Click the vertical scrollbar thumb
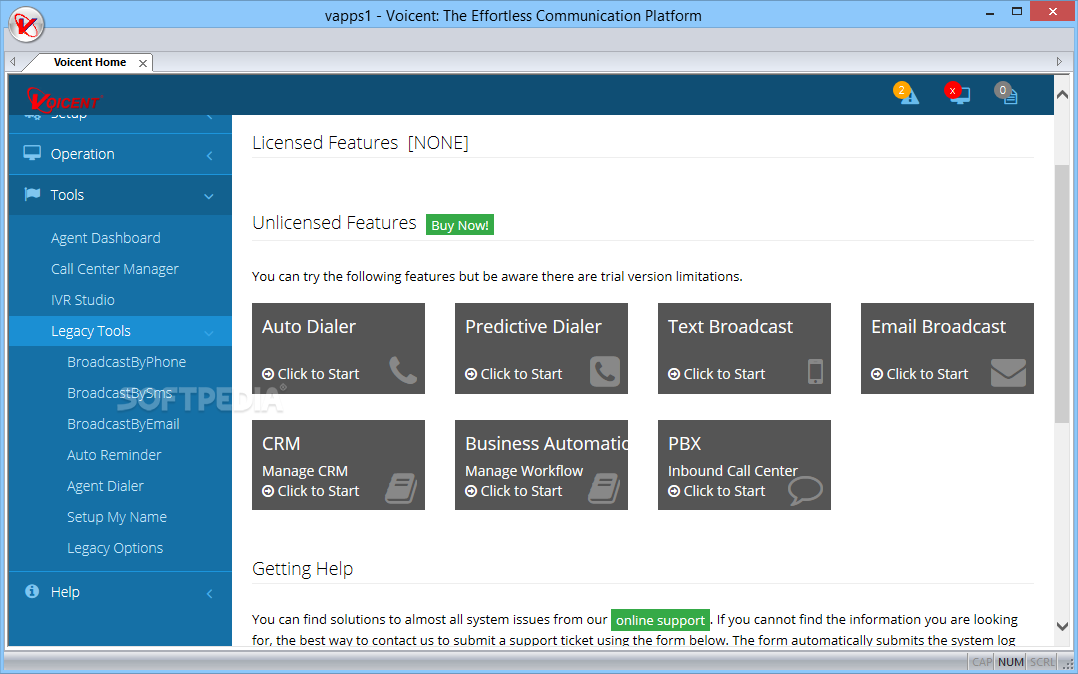This screenshot has height=674, width=1078. (1062, 294)
